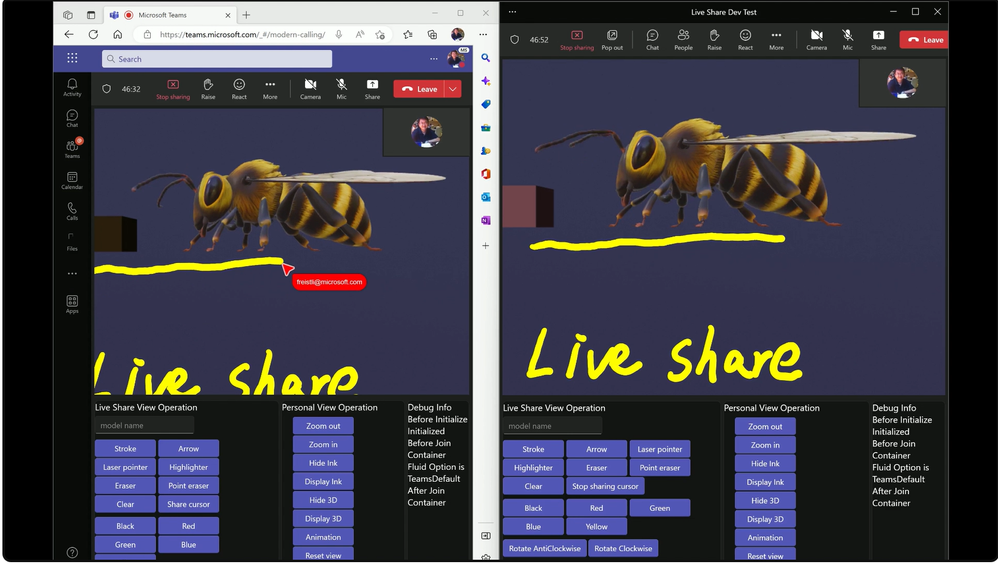Viewport: 998px width, 564px height.
Task: Click Stop sharing in Live Share Dev Test window
Action: tap(577, 40)
